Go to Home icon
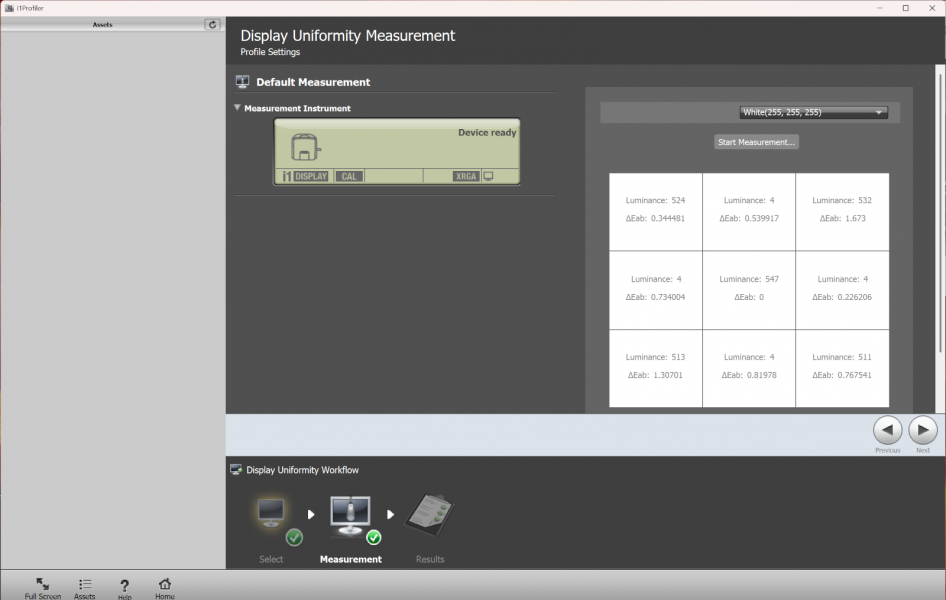Viewport: 946px width, 600px height. pos(165,584)
